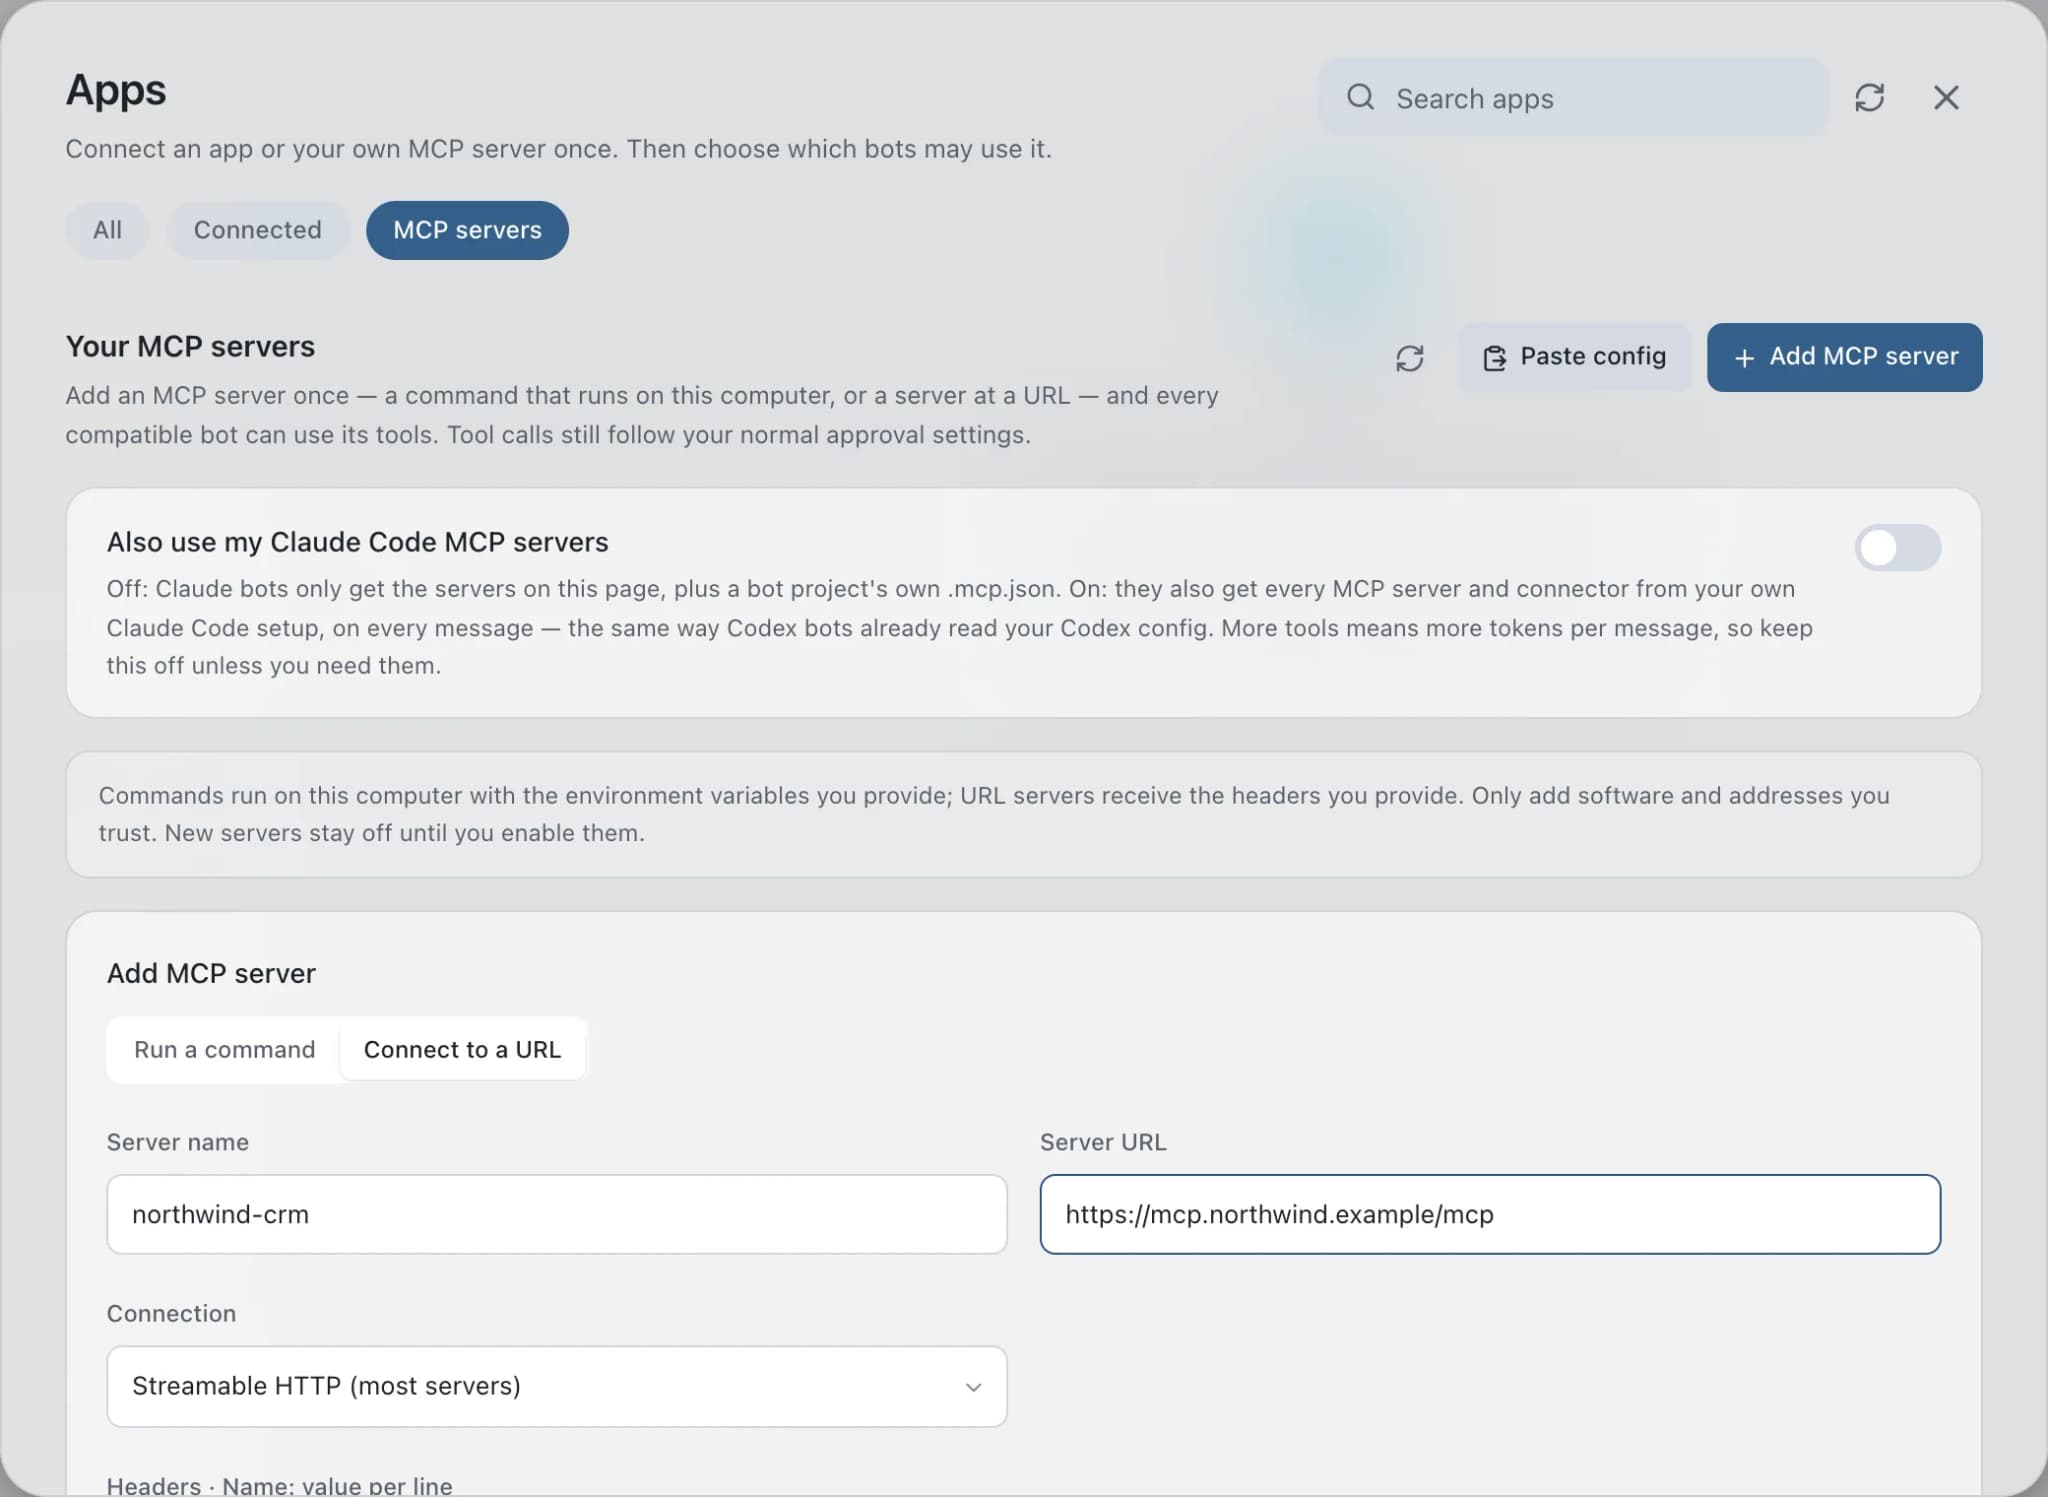The image size is (2048, 1497).
Task: Close the Apps dialog
Action: click(1946, 97)
